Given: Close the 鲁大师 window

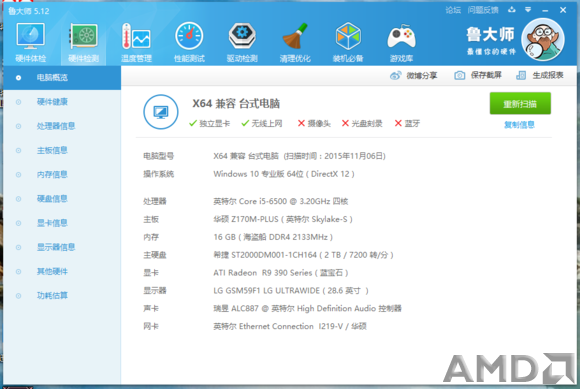Looking at the screenshot, I should [563, 10].
